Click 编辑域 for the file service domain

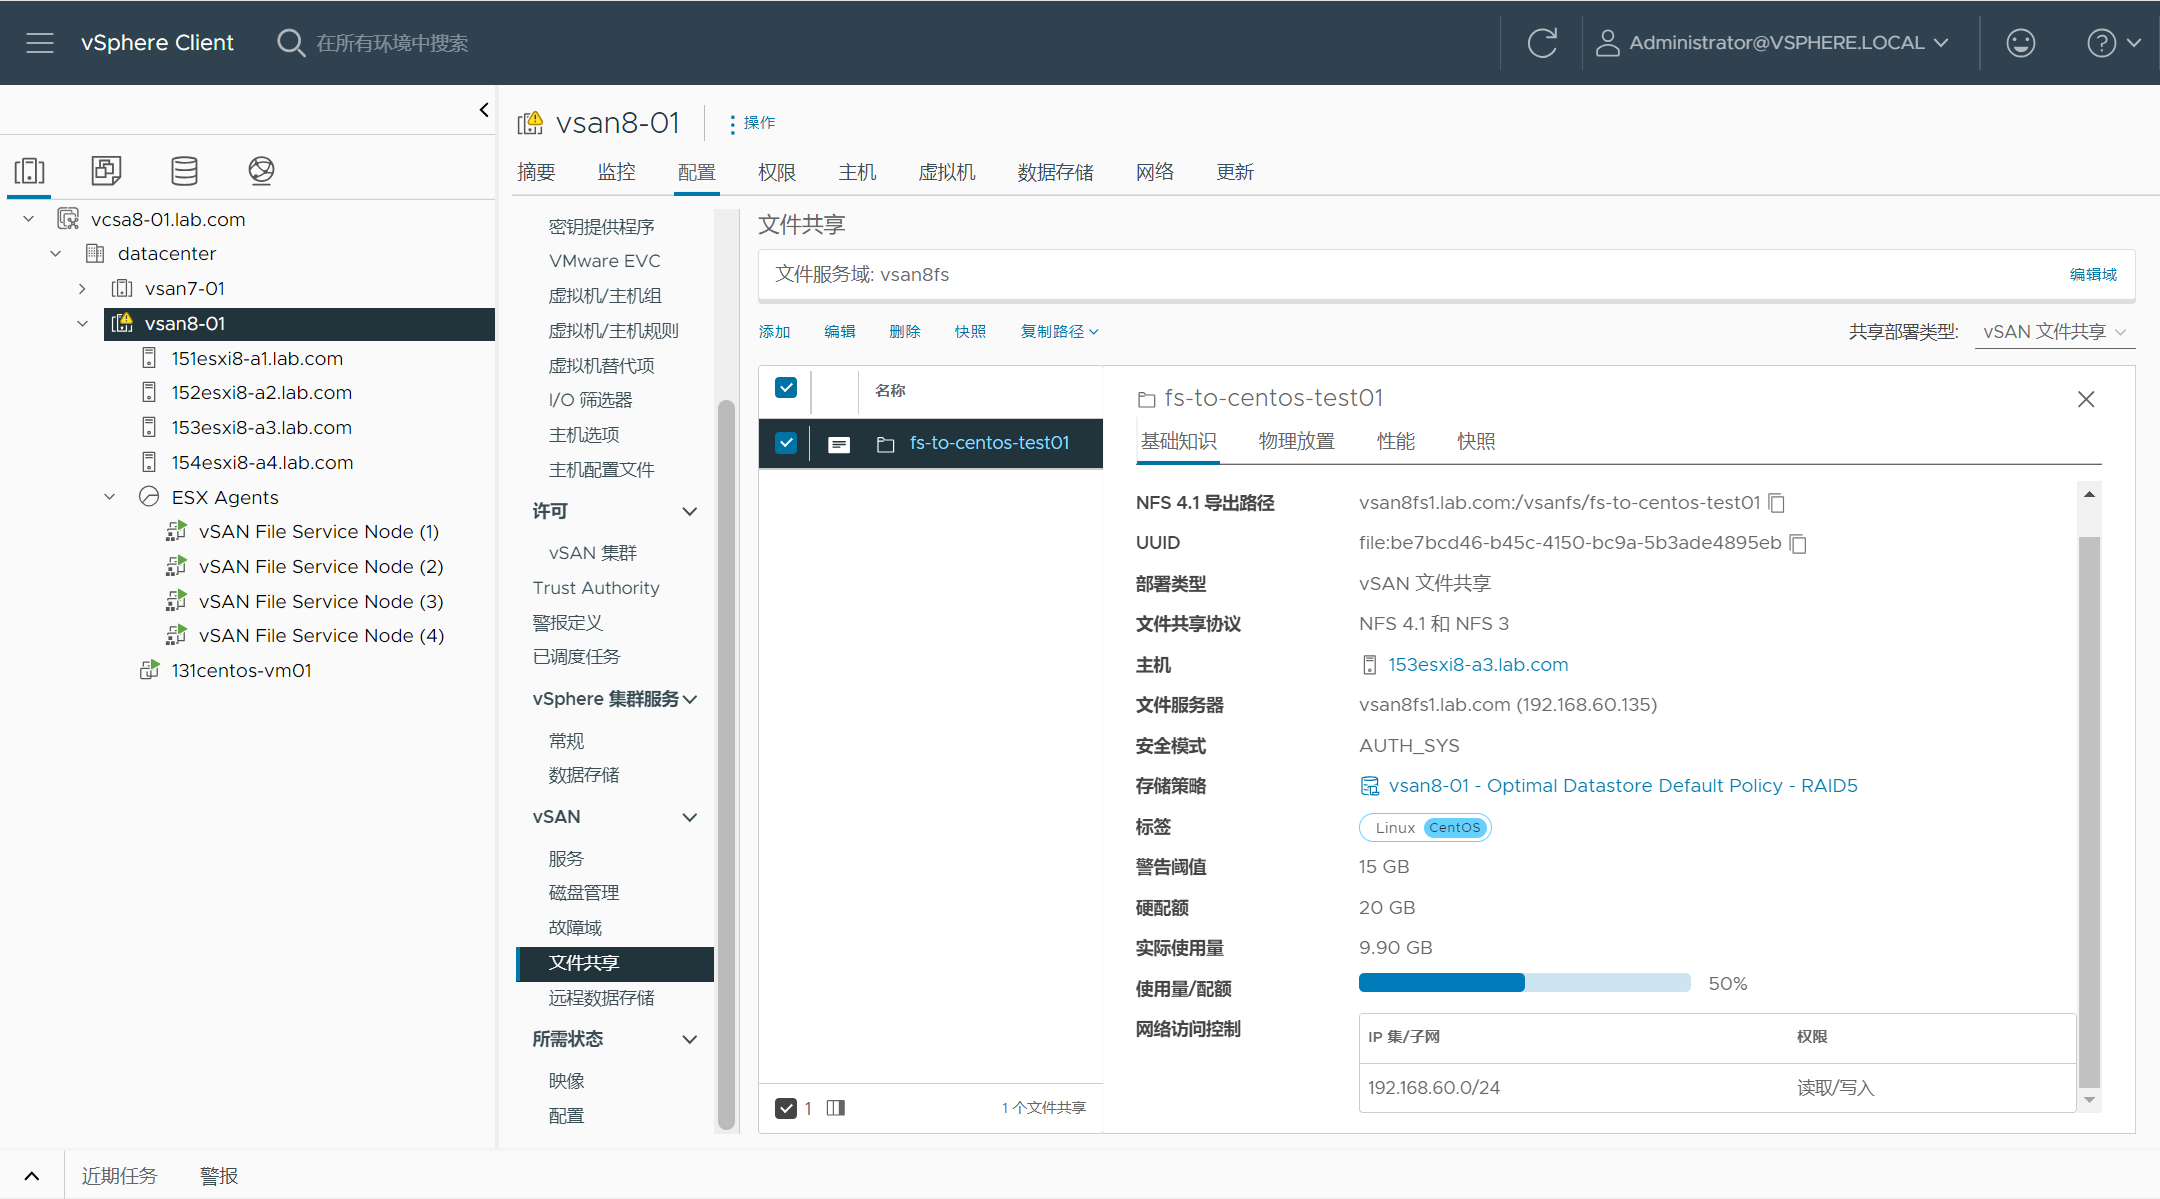[2093, 275]
